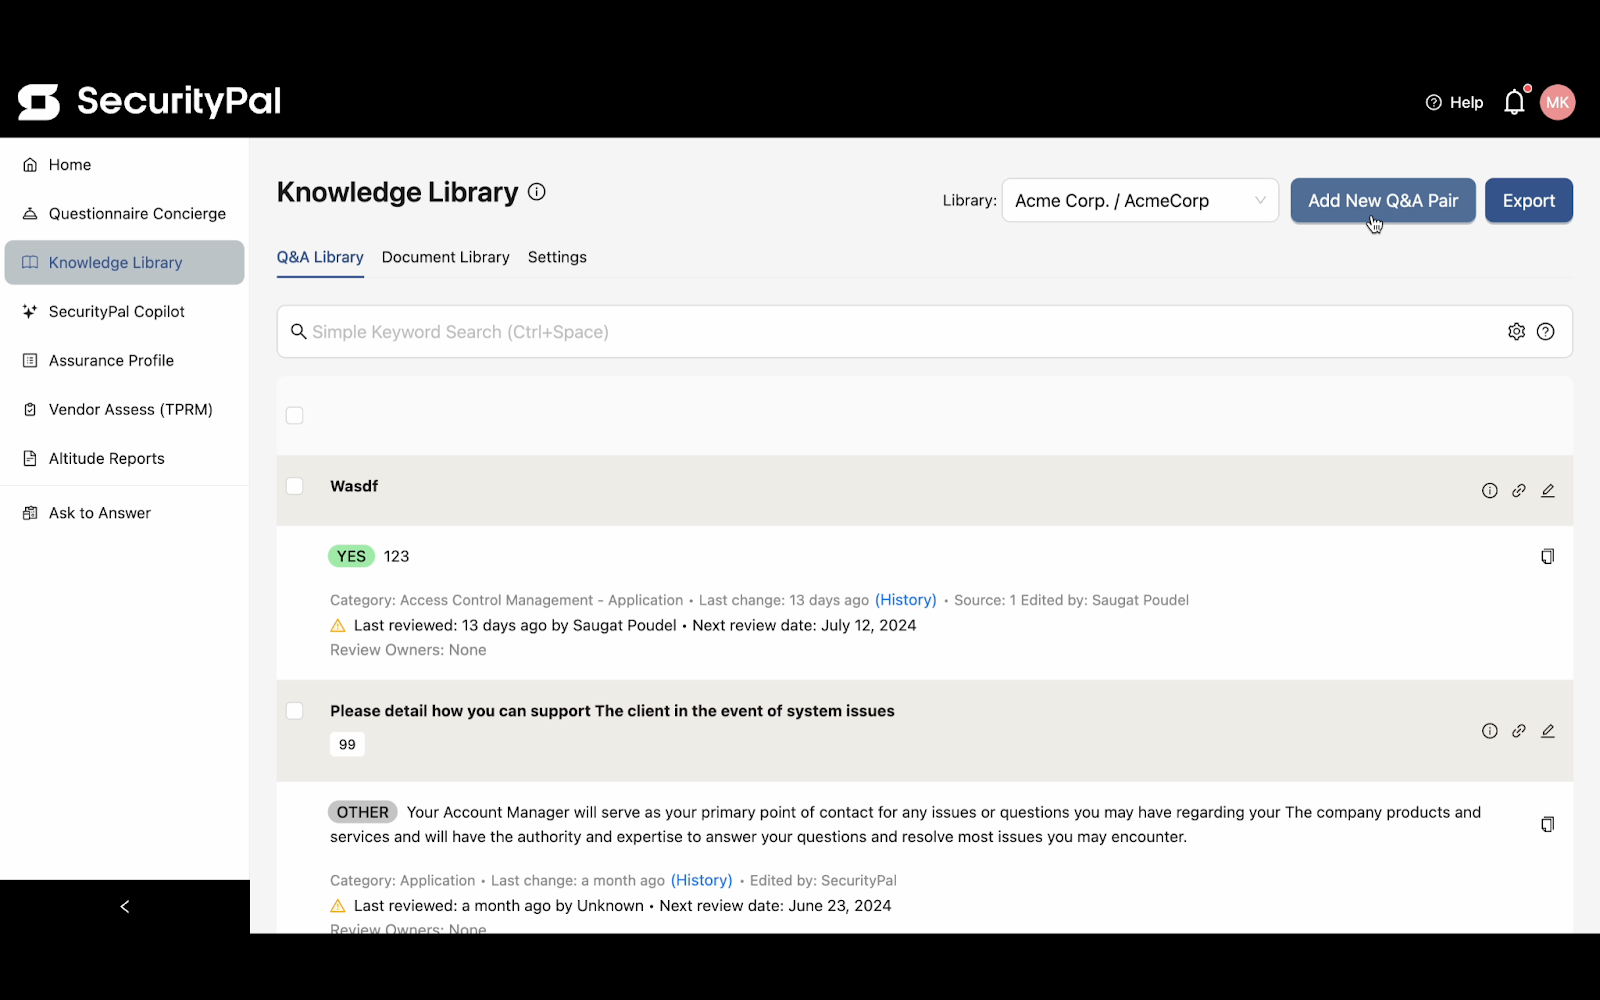
Task: Click the 99 tag under the system issues question
Action: 347,745
